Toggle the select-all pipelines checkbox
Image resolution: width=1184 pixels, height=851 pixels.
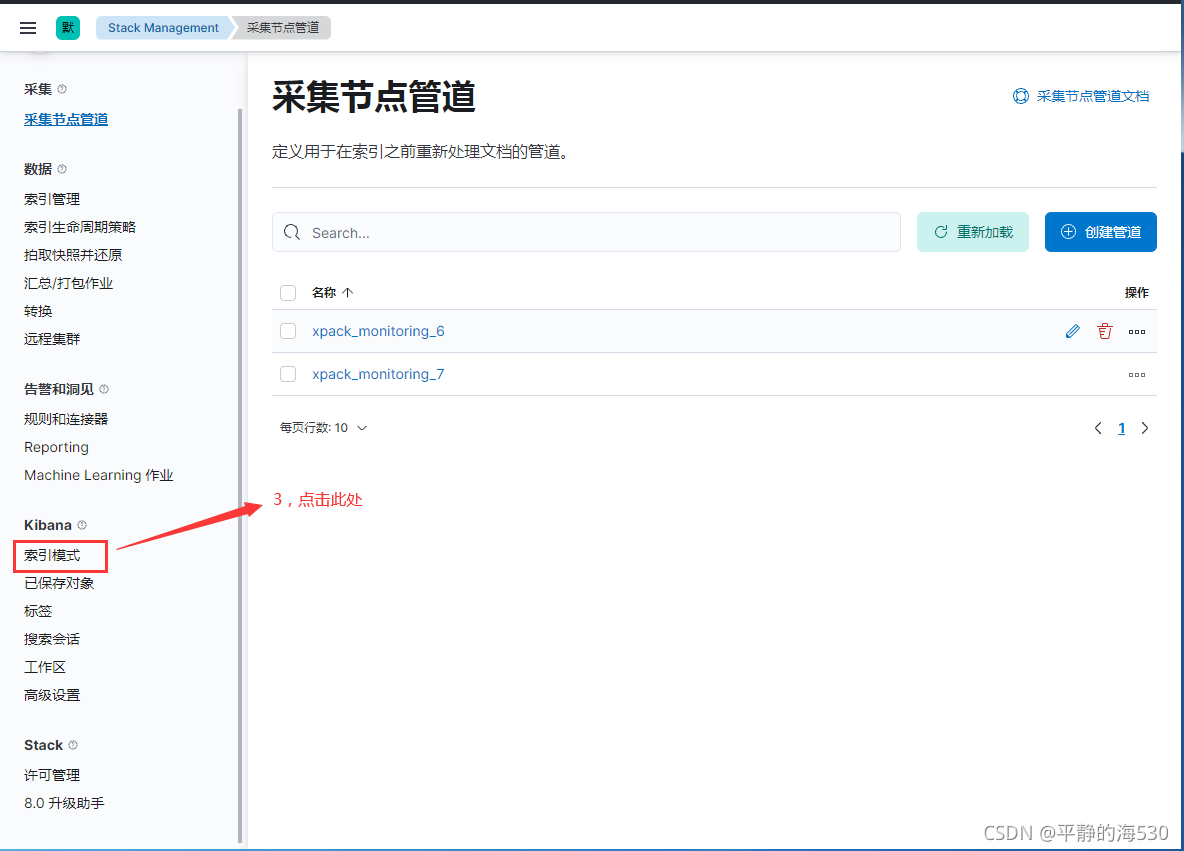pyautogui.click(x=288, y=293)
